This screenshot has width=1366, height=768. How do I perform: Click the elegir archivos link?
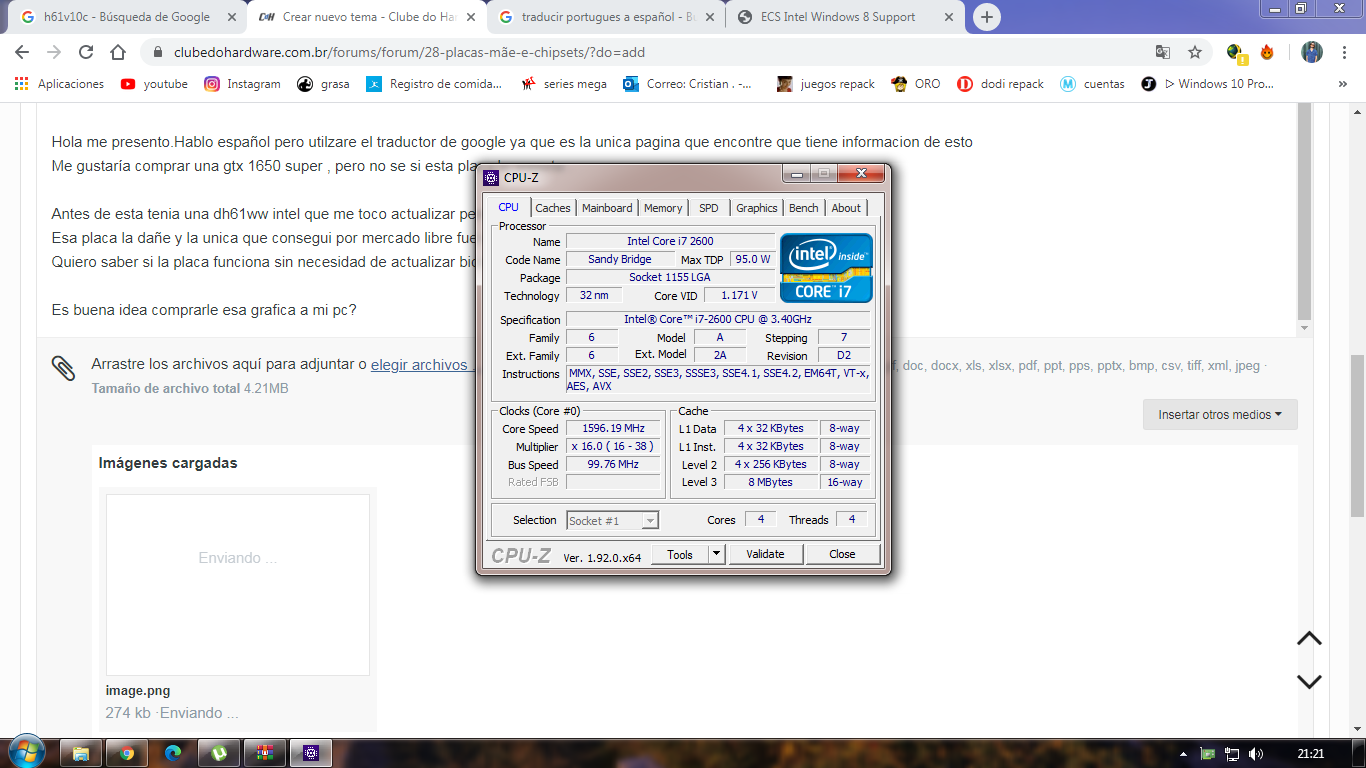point(422,365)
